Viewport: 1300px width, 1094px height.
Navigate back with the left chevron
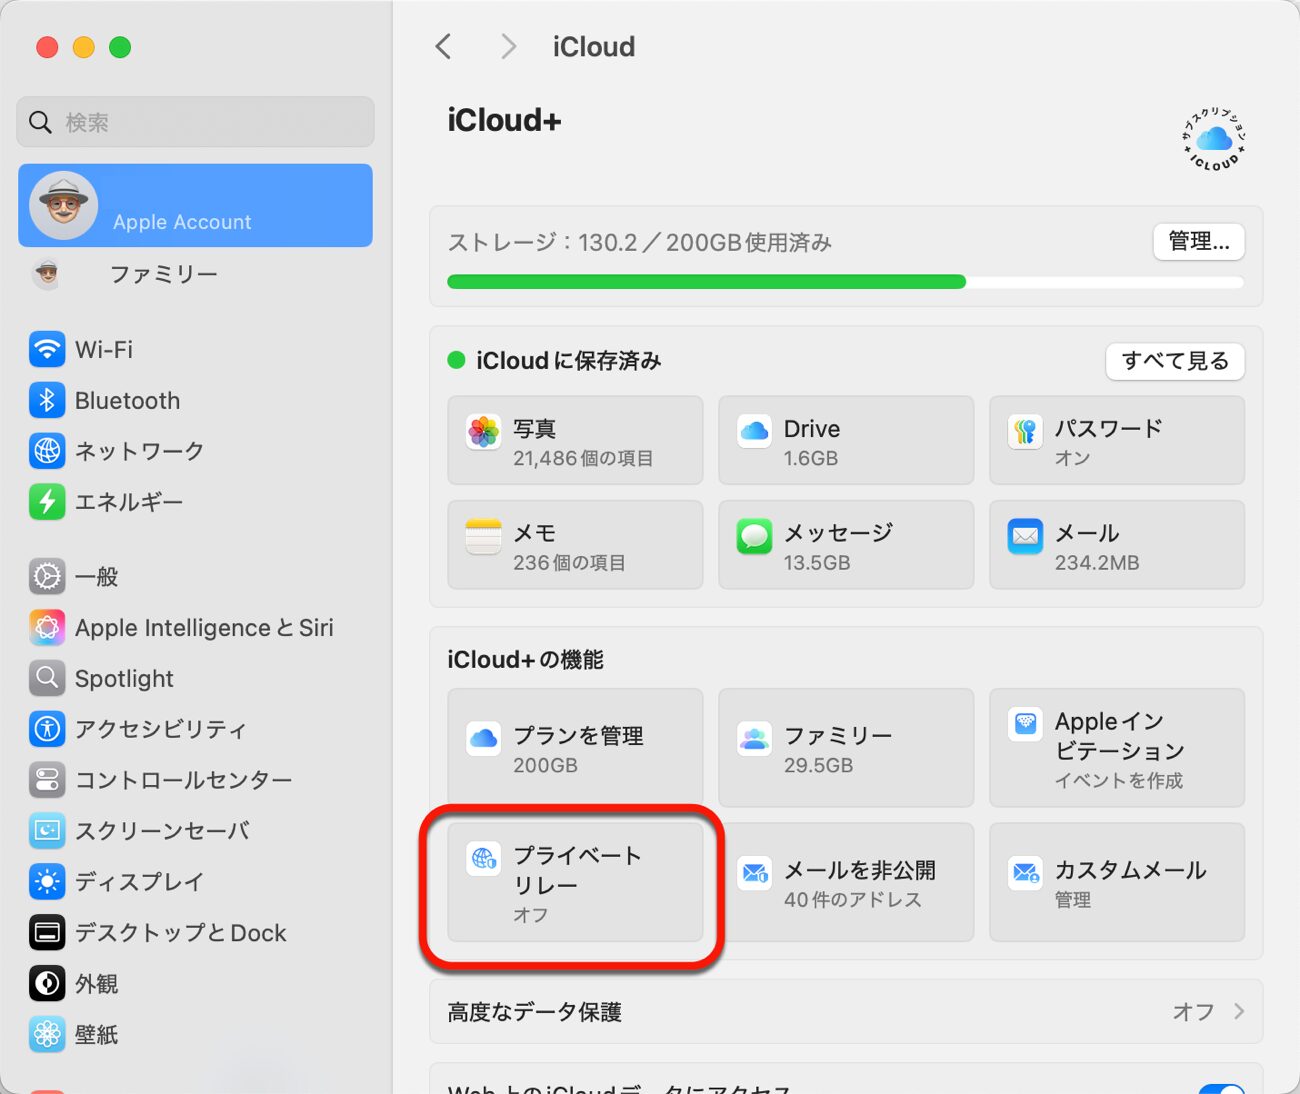(443, 46)
